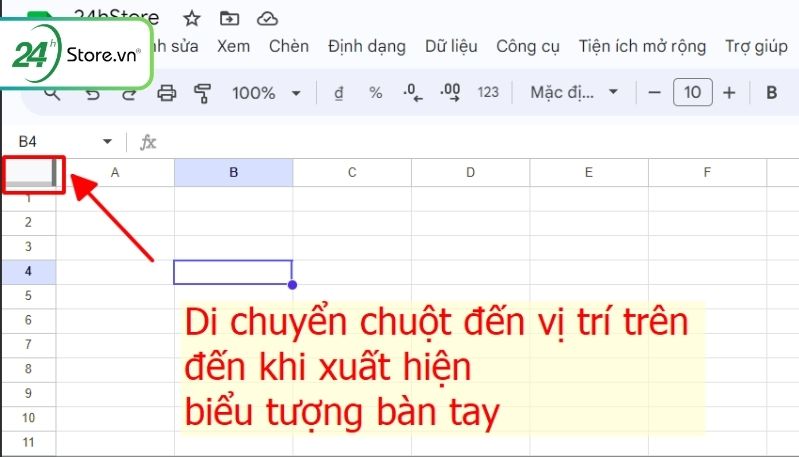Select row 6 header
Screen dimensions: 799x457
pyautogui.click(x=29, y=320)
